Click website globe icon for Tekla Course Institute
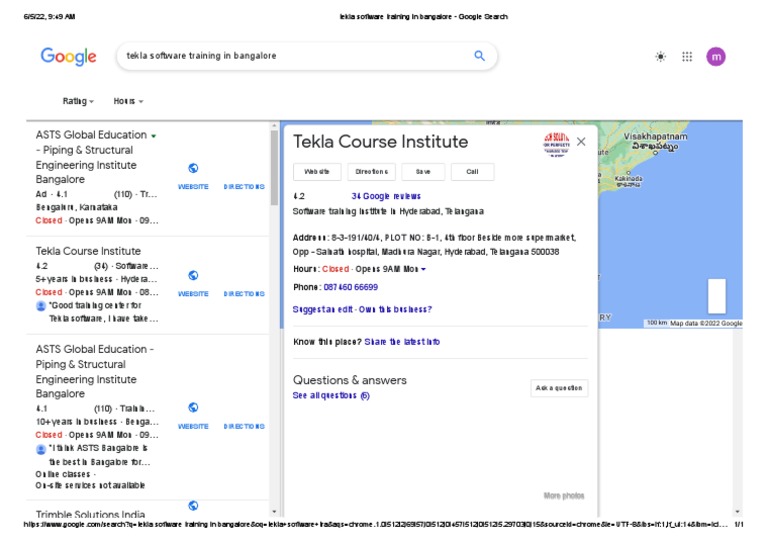 pyautogui.click(x=193, y=275)
